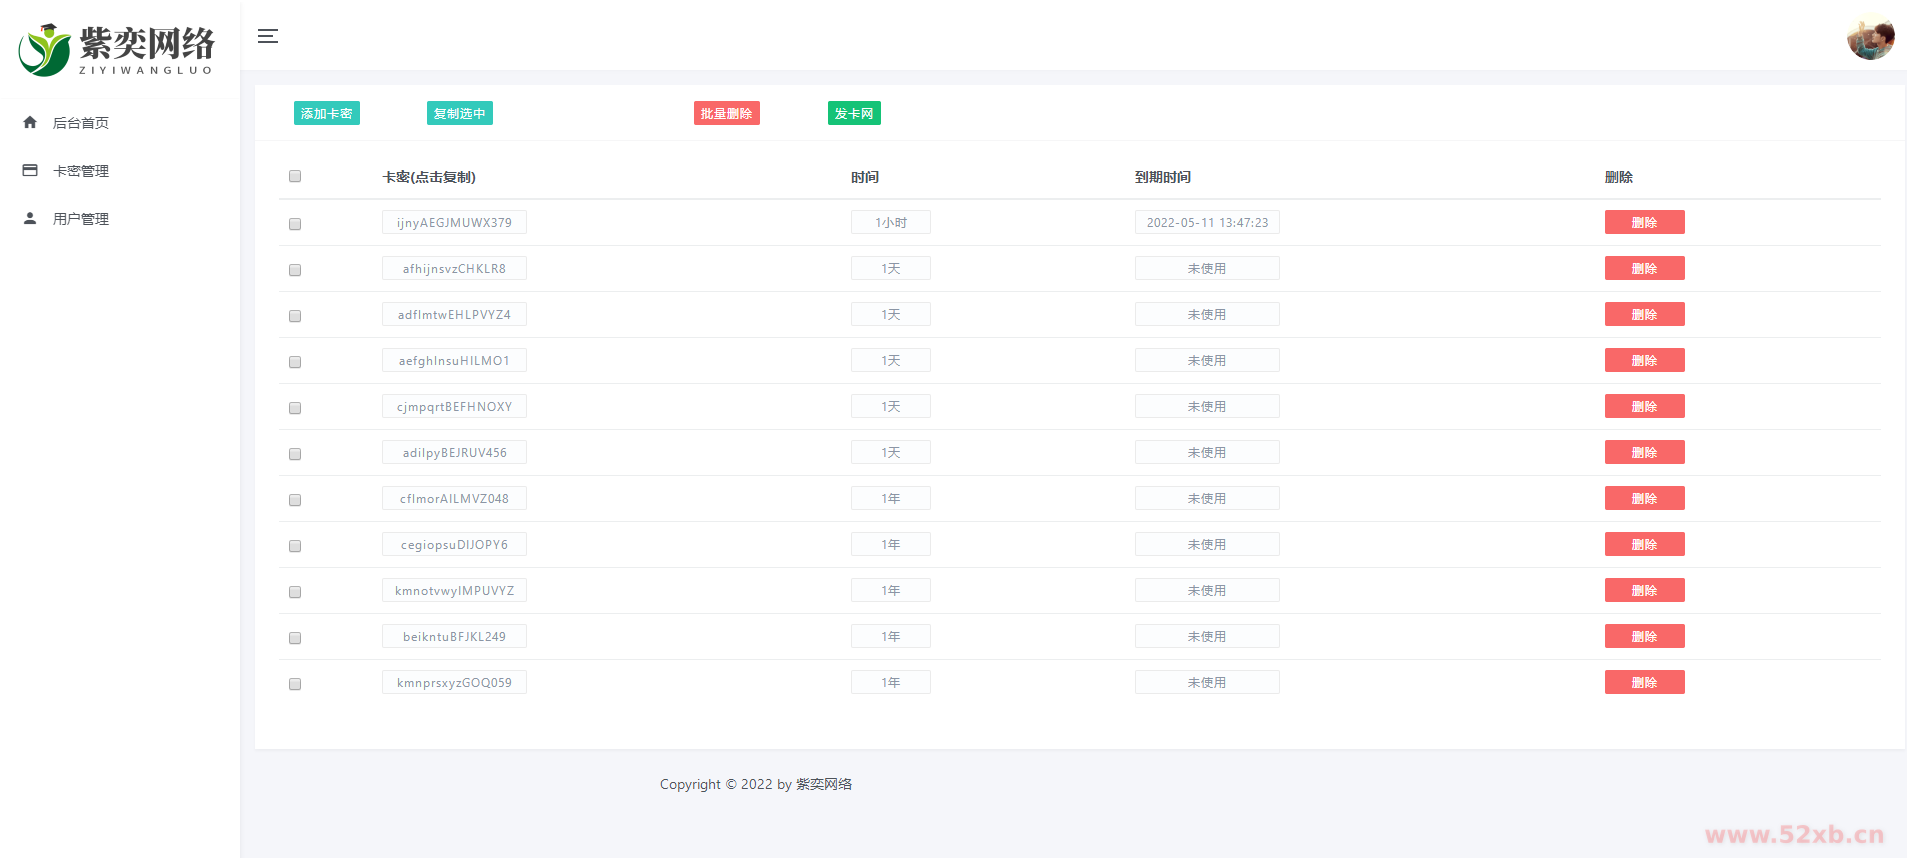Check the box for cflmorAILMVZ048
1907x858 pixels.
(295, 500)
